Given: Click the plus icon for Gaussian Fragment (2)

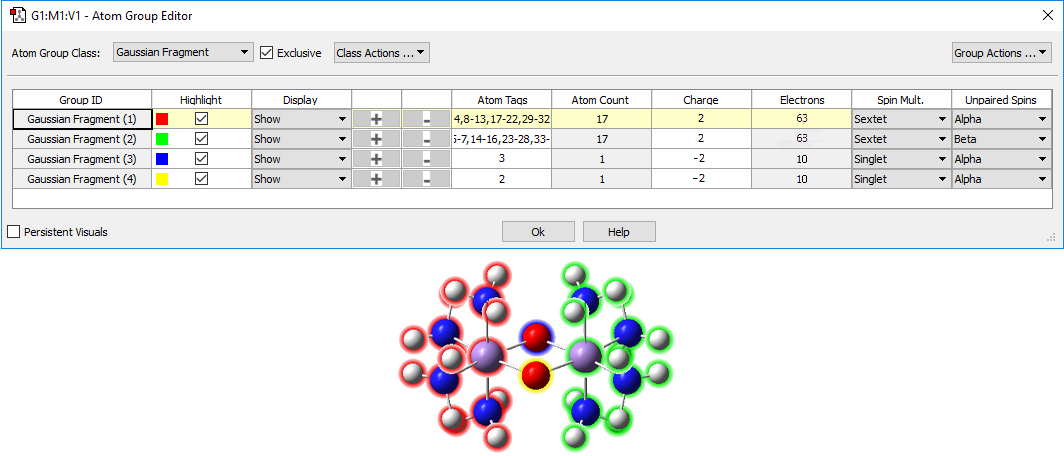Looking at the screenshot, I should pos(376,139).
